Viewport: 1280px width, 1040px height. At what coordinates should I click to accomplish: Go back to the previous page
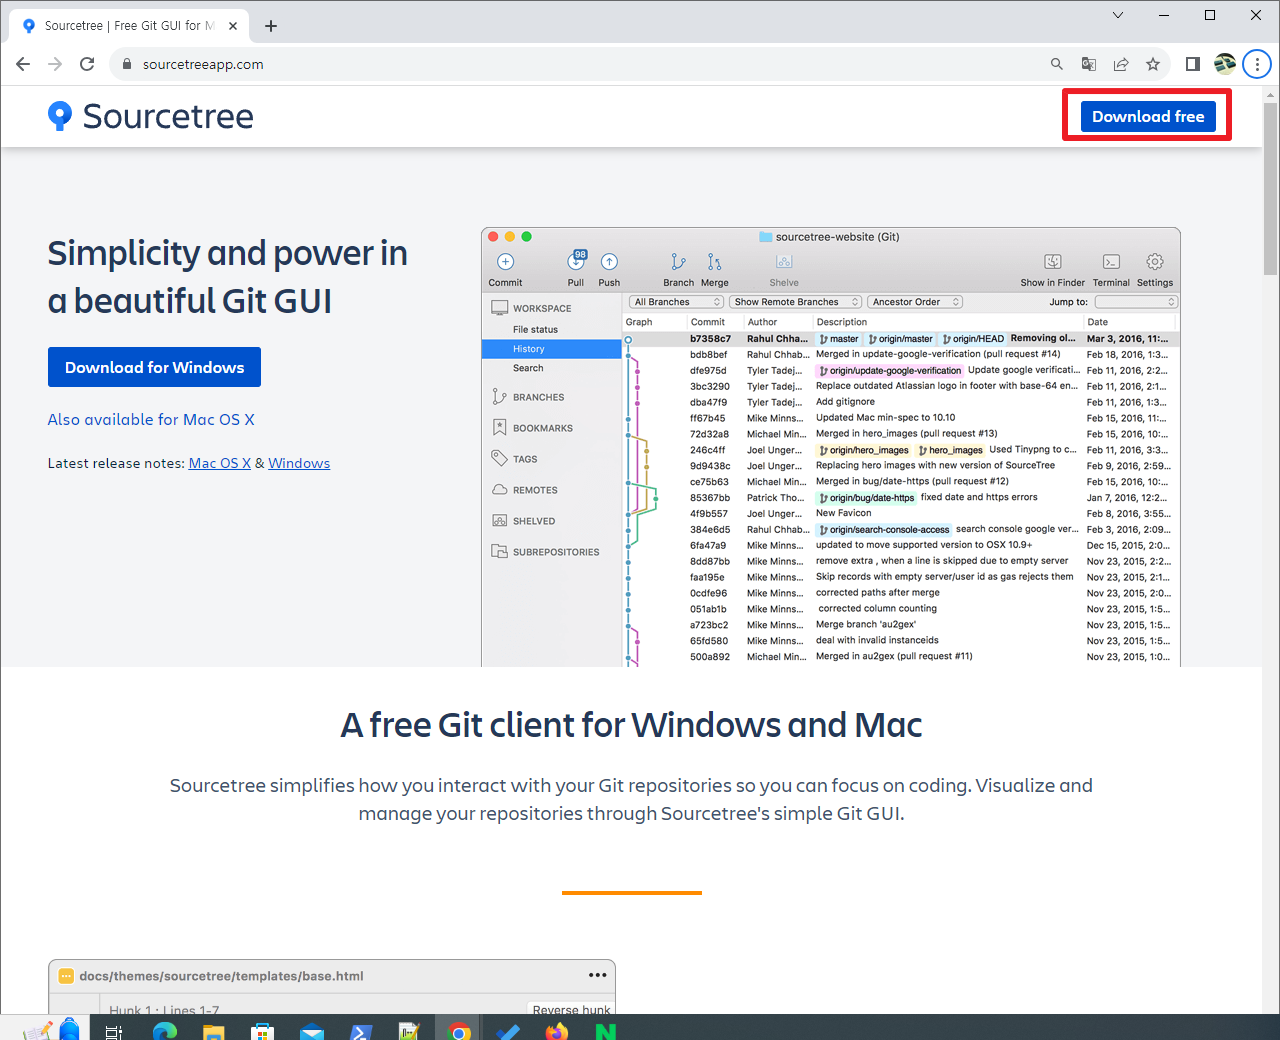click(23, 64)
